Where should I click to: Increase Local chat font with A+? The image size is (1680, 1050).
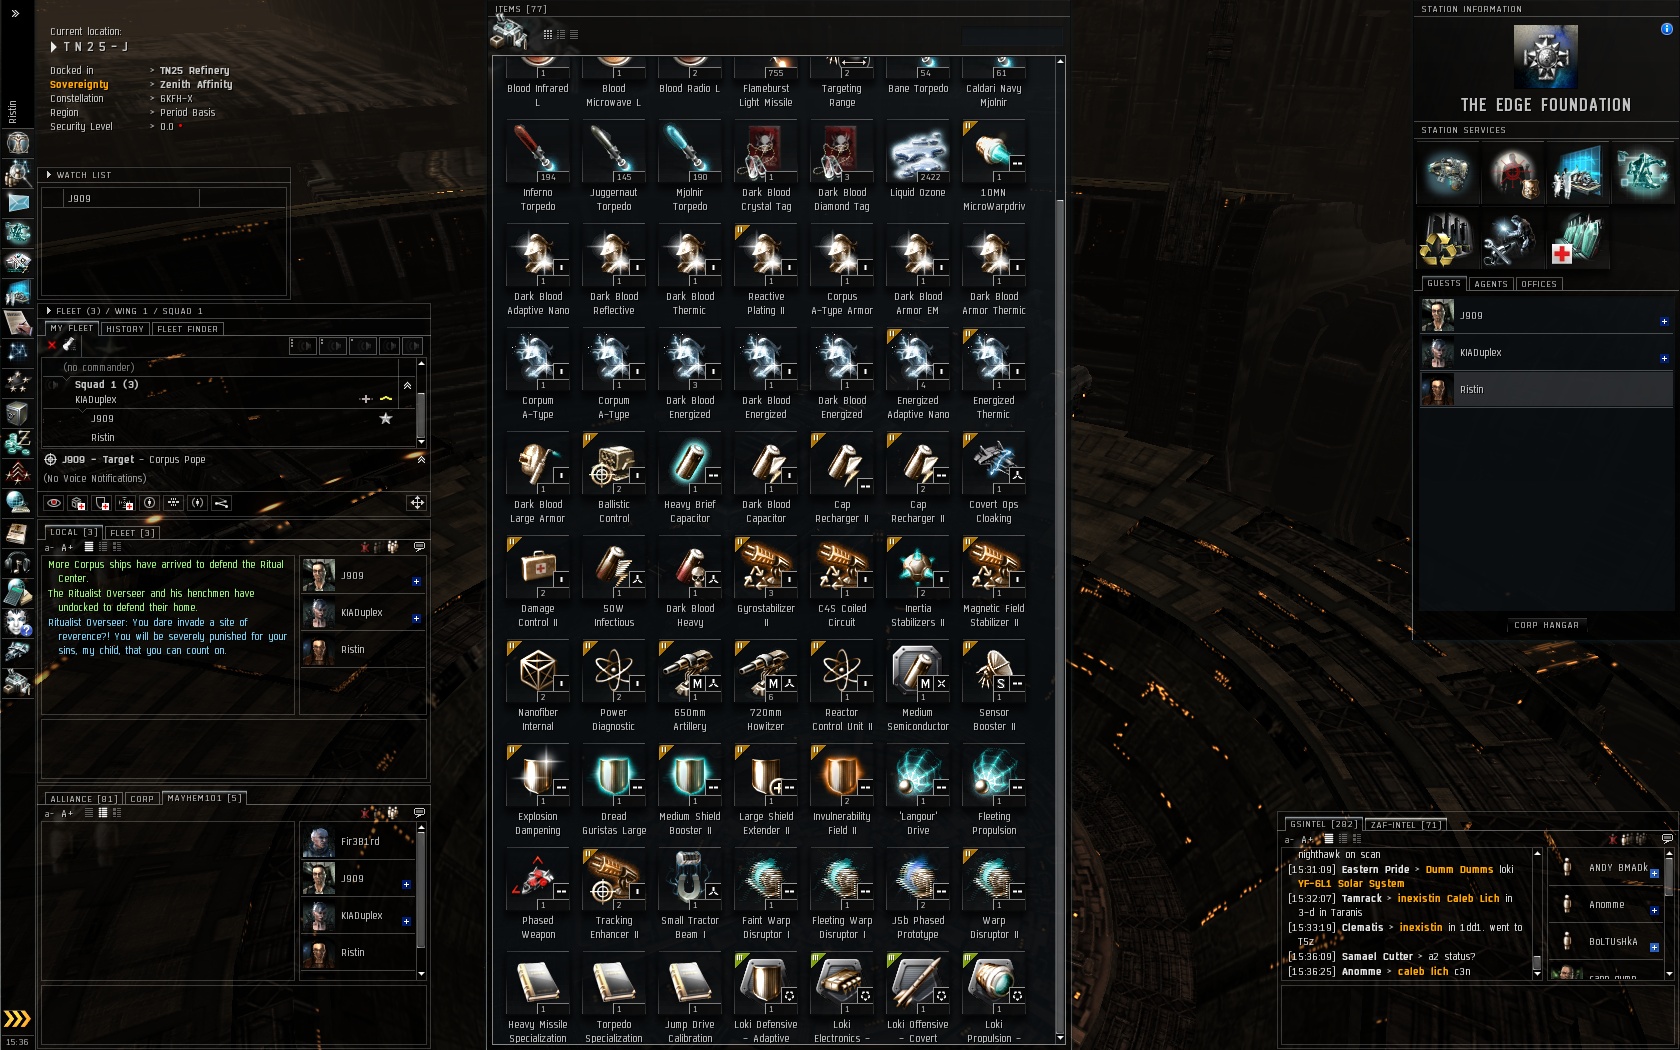tap(67, 548)
